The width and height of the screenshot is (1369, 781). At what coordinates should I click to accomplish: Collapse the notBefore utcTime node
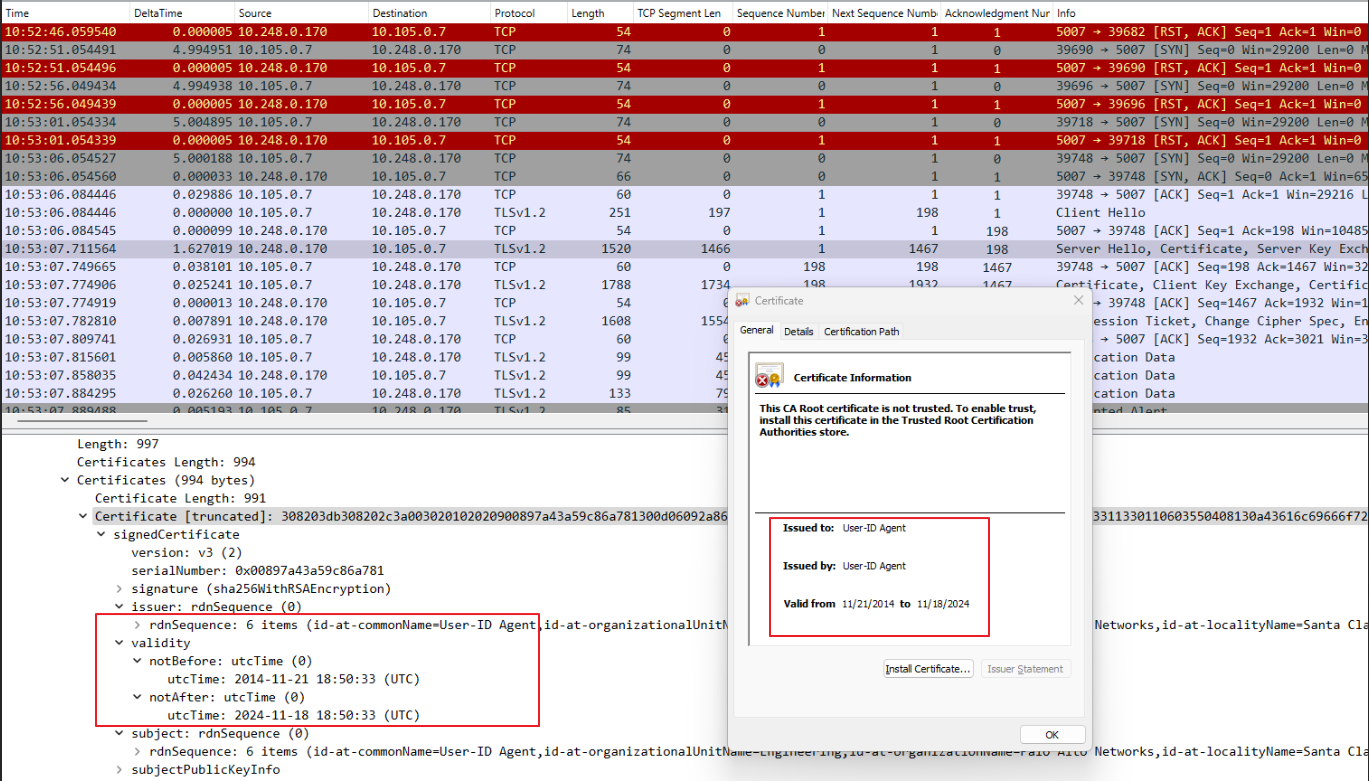[138, 661]
